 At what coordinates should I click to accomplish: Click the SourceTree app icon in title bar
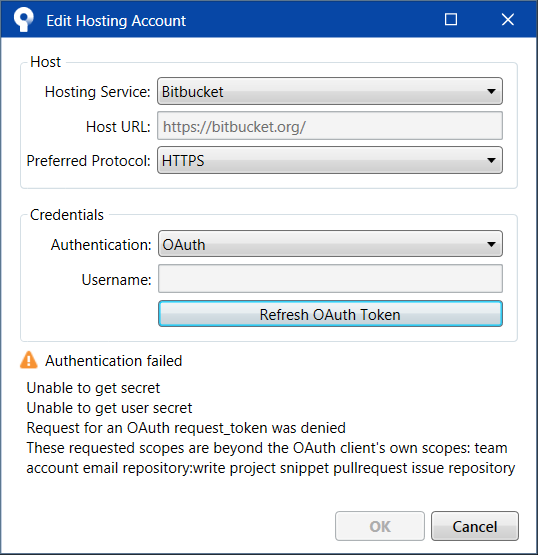coord(23,20)
